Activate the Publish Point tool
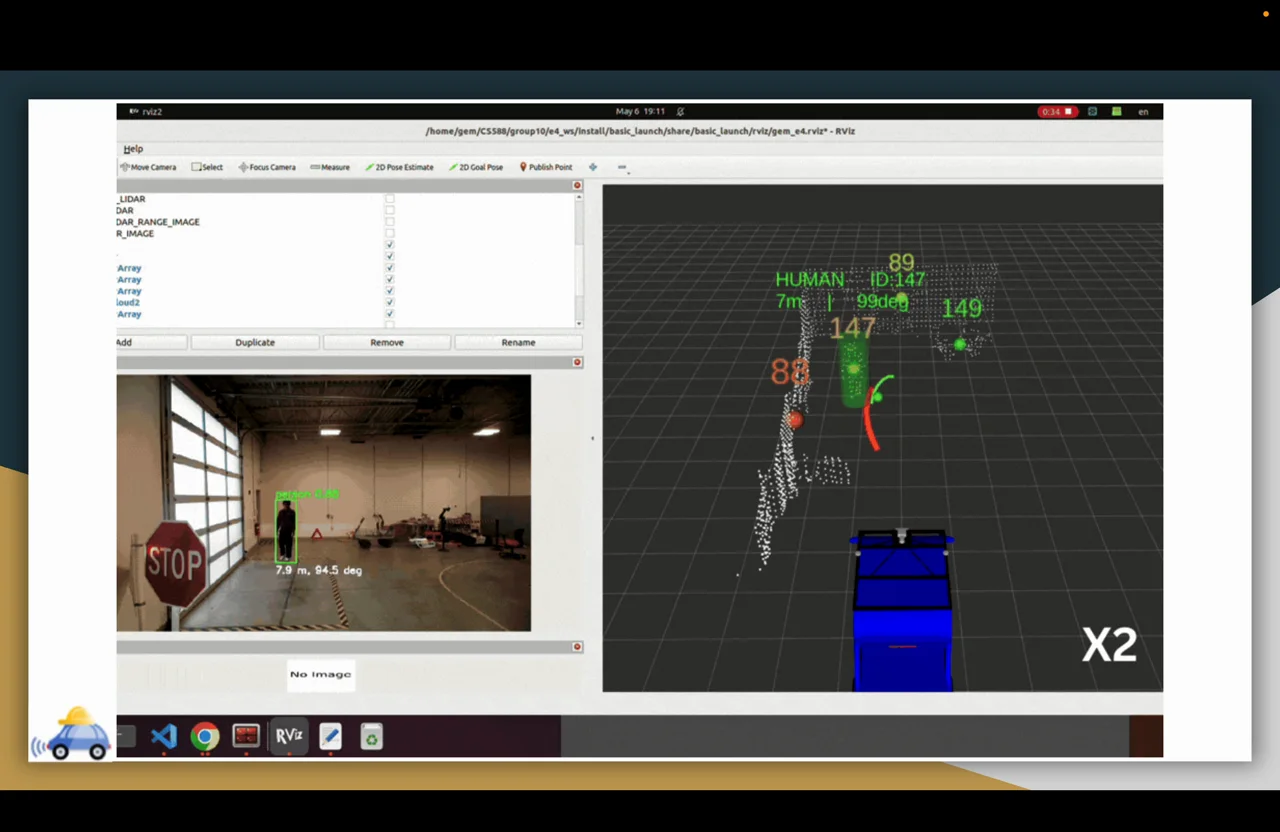 pyautogui.click(x=546, y=167)
